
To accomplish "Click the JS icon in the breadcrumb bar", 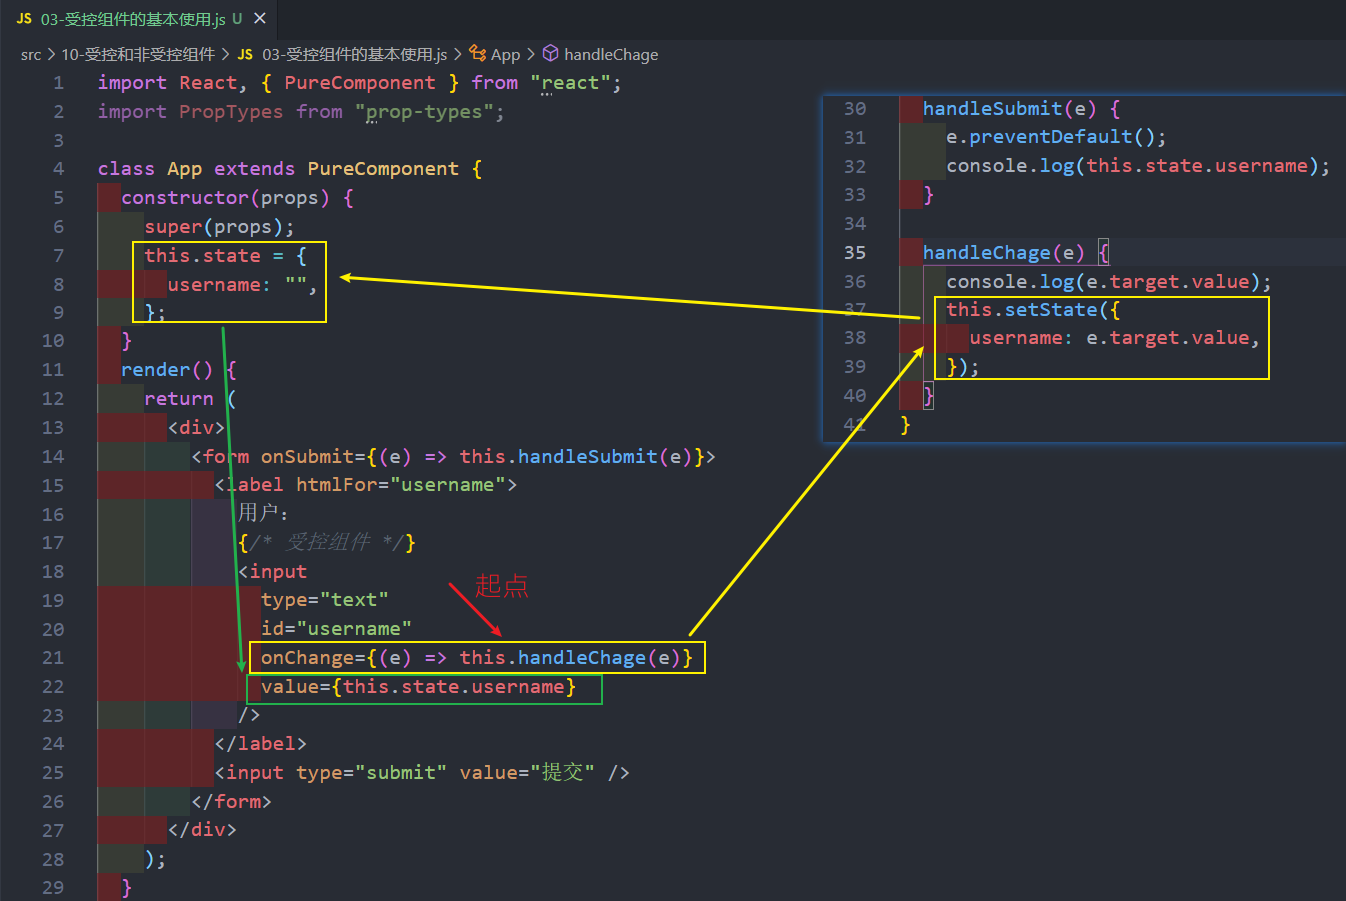I will [246, 54].
